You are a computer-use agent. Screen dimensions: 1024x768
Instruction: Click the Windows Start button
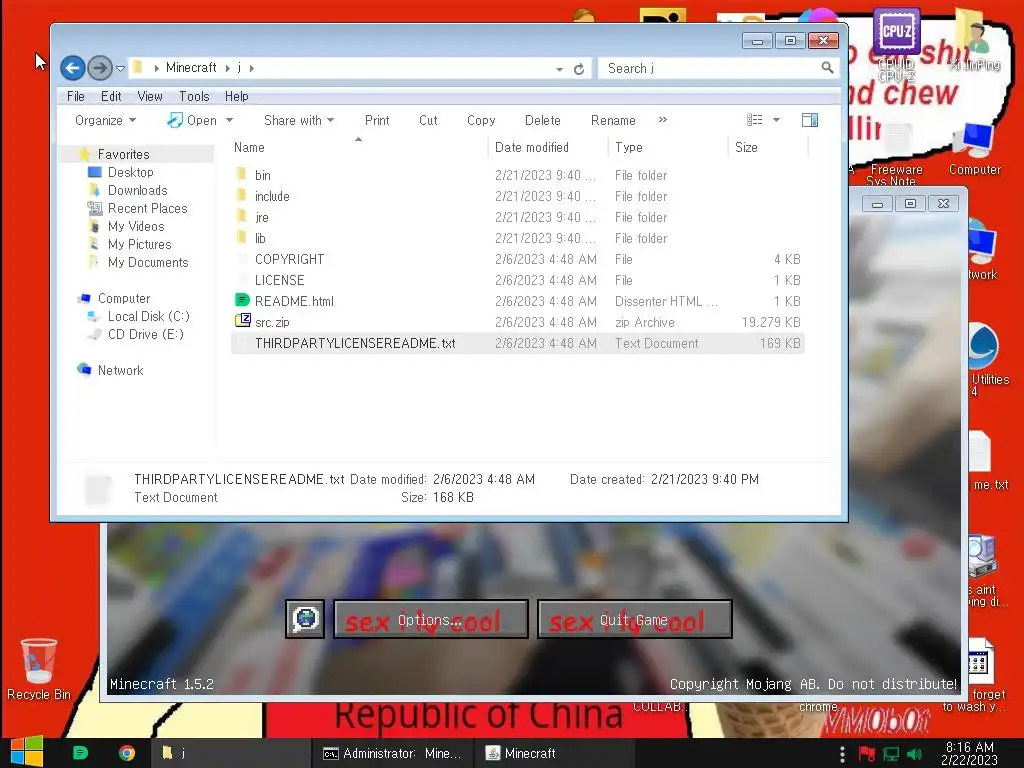27,752
